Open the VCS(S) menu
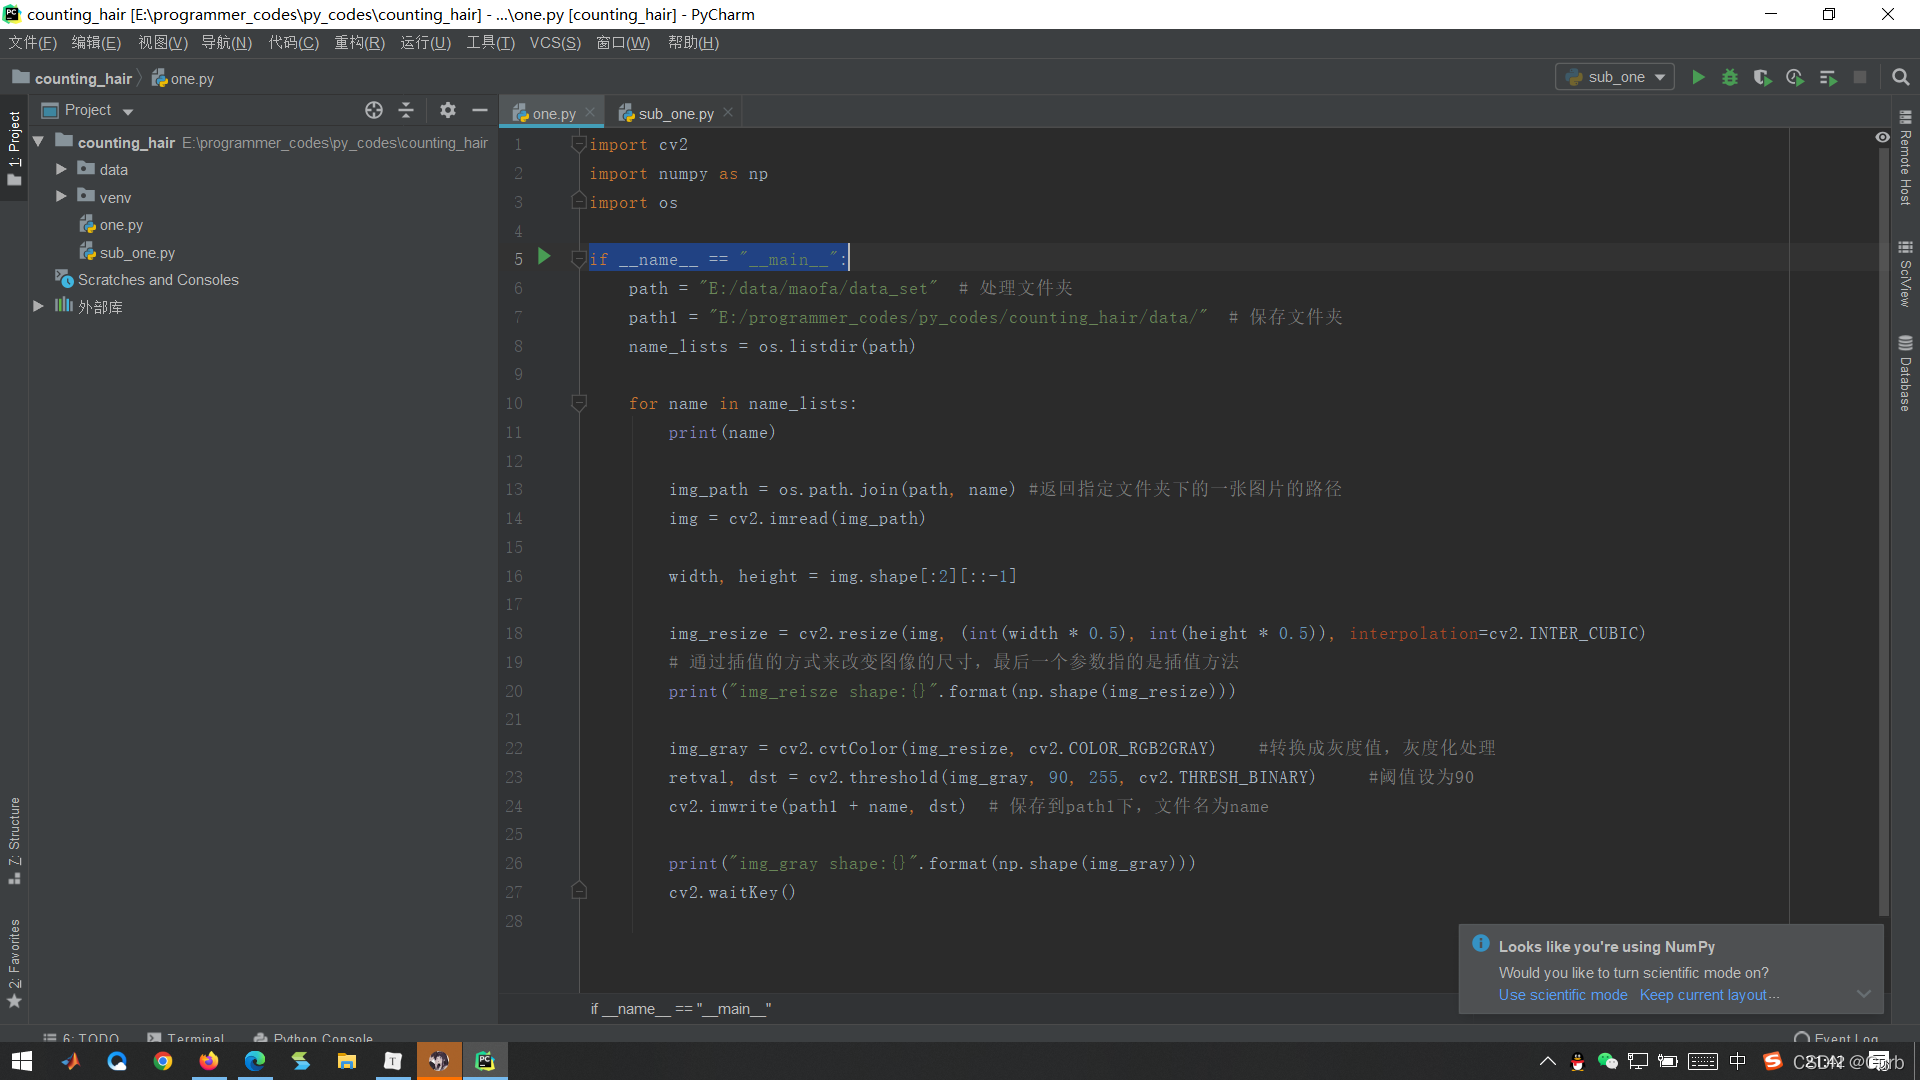The width and height of the screenshot is (1920, 1080). (x=554, y=43)
